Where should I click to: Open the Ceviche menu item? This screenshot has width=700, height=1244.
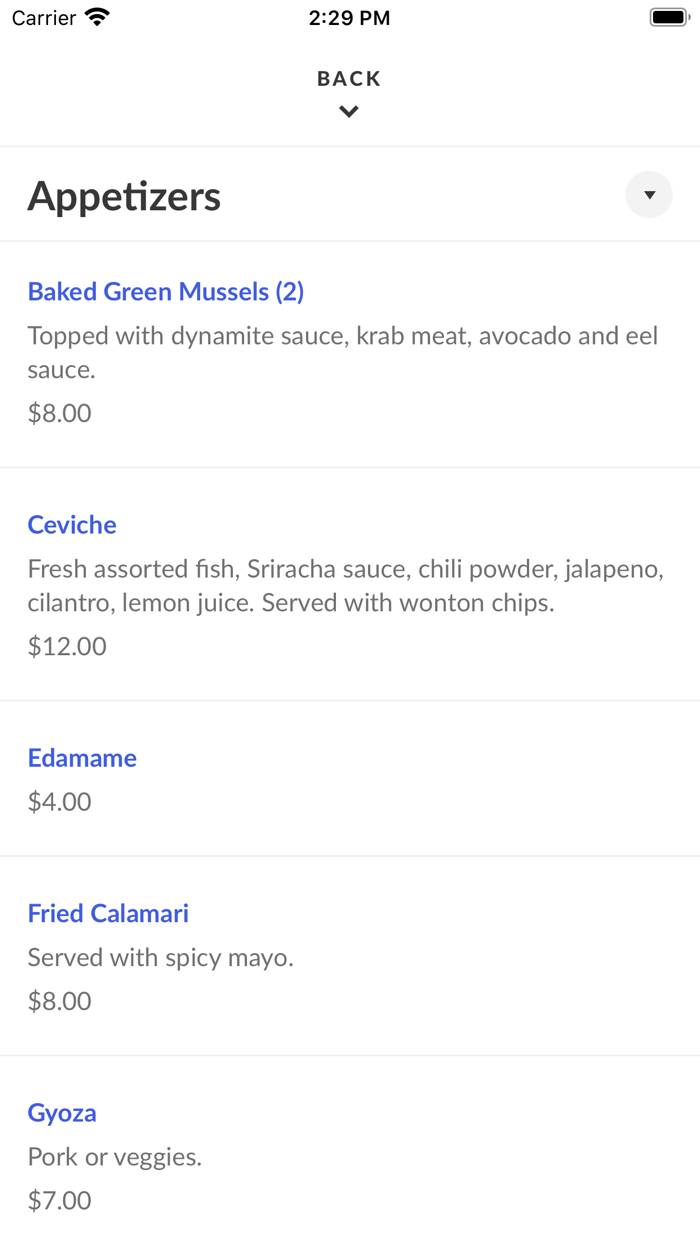[72, 525]
